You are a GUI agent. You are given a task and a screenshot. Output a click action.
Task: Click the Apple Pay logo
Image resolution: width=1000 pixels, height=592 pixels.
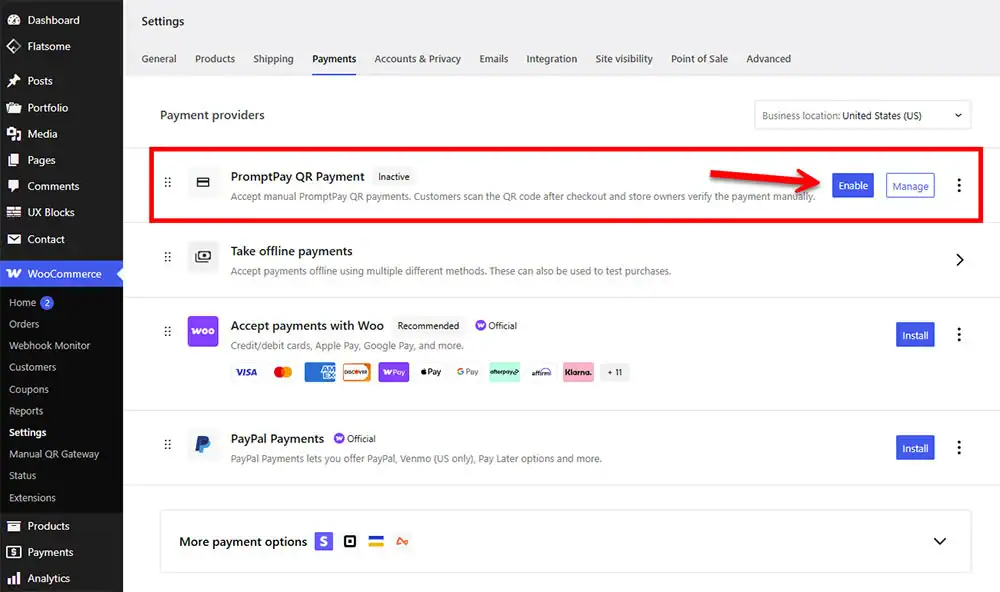[x=431, y=372]
